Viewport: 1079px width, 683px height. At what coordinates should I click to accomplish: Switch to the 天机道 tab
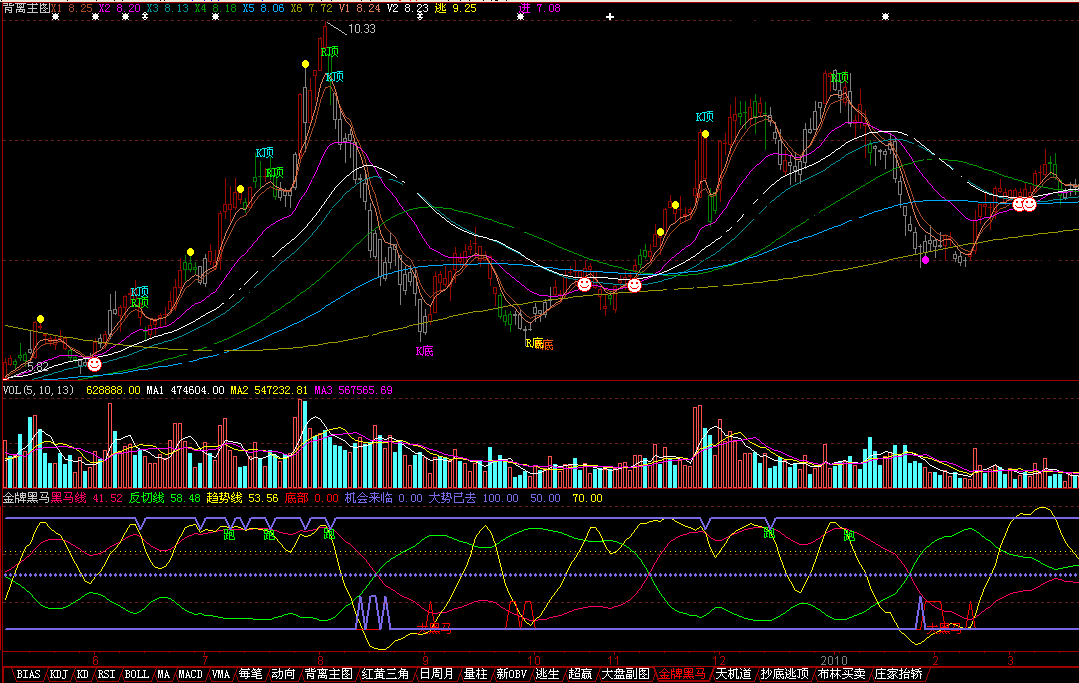click(733, 675)
